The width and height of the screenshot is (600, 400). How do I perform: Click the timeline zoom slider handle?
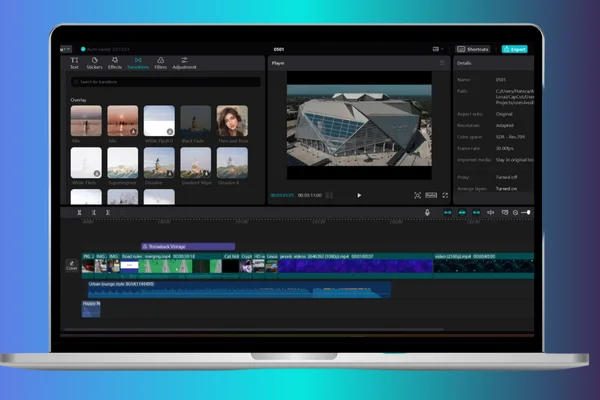[x=528, y=212]
